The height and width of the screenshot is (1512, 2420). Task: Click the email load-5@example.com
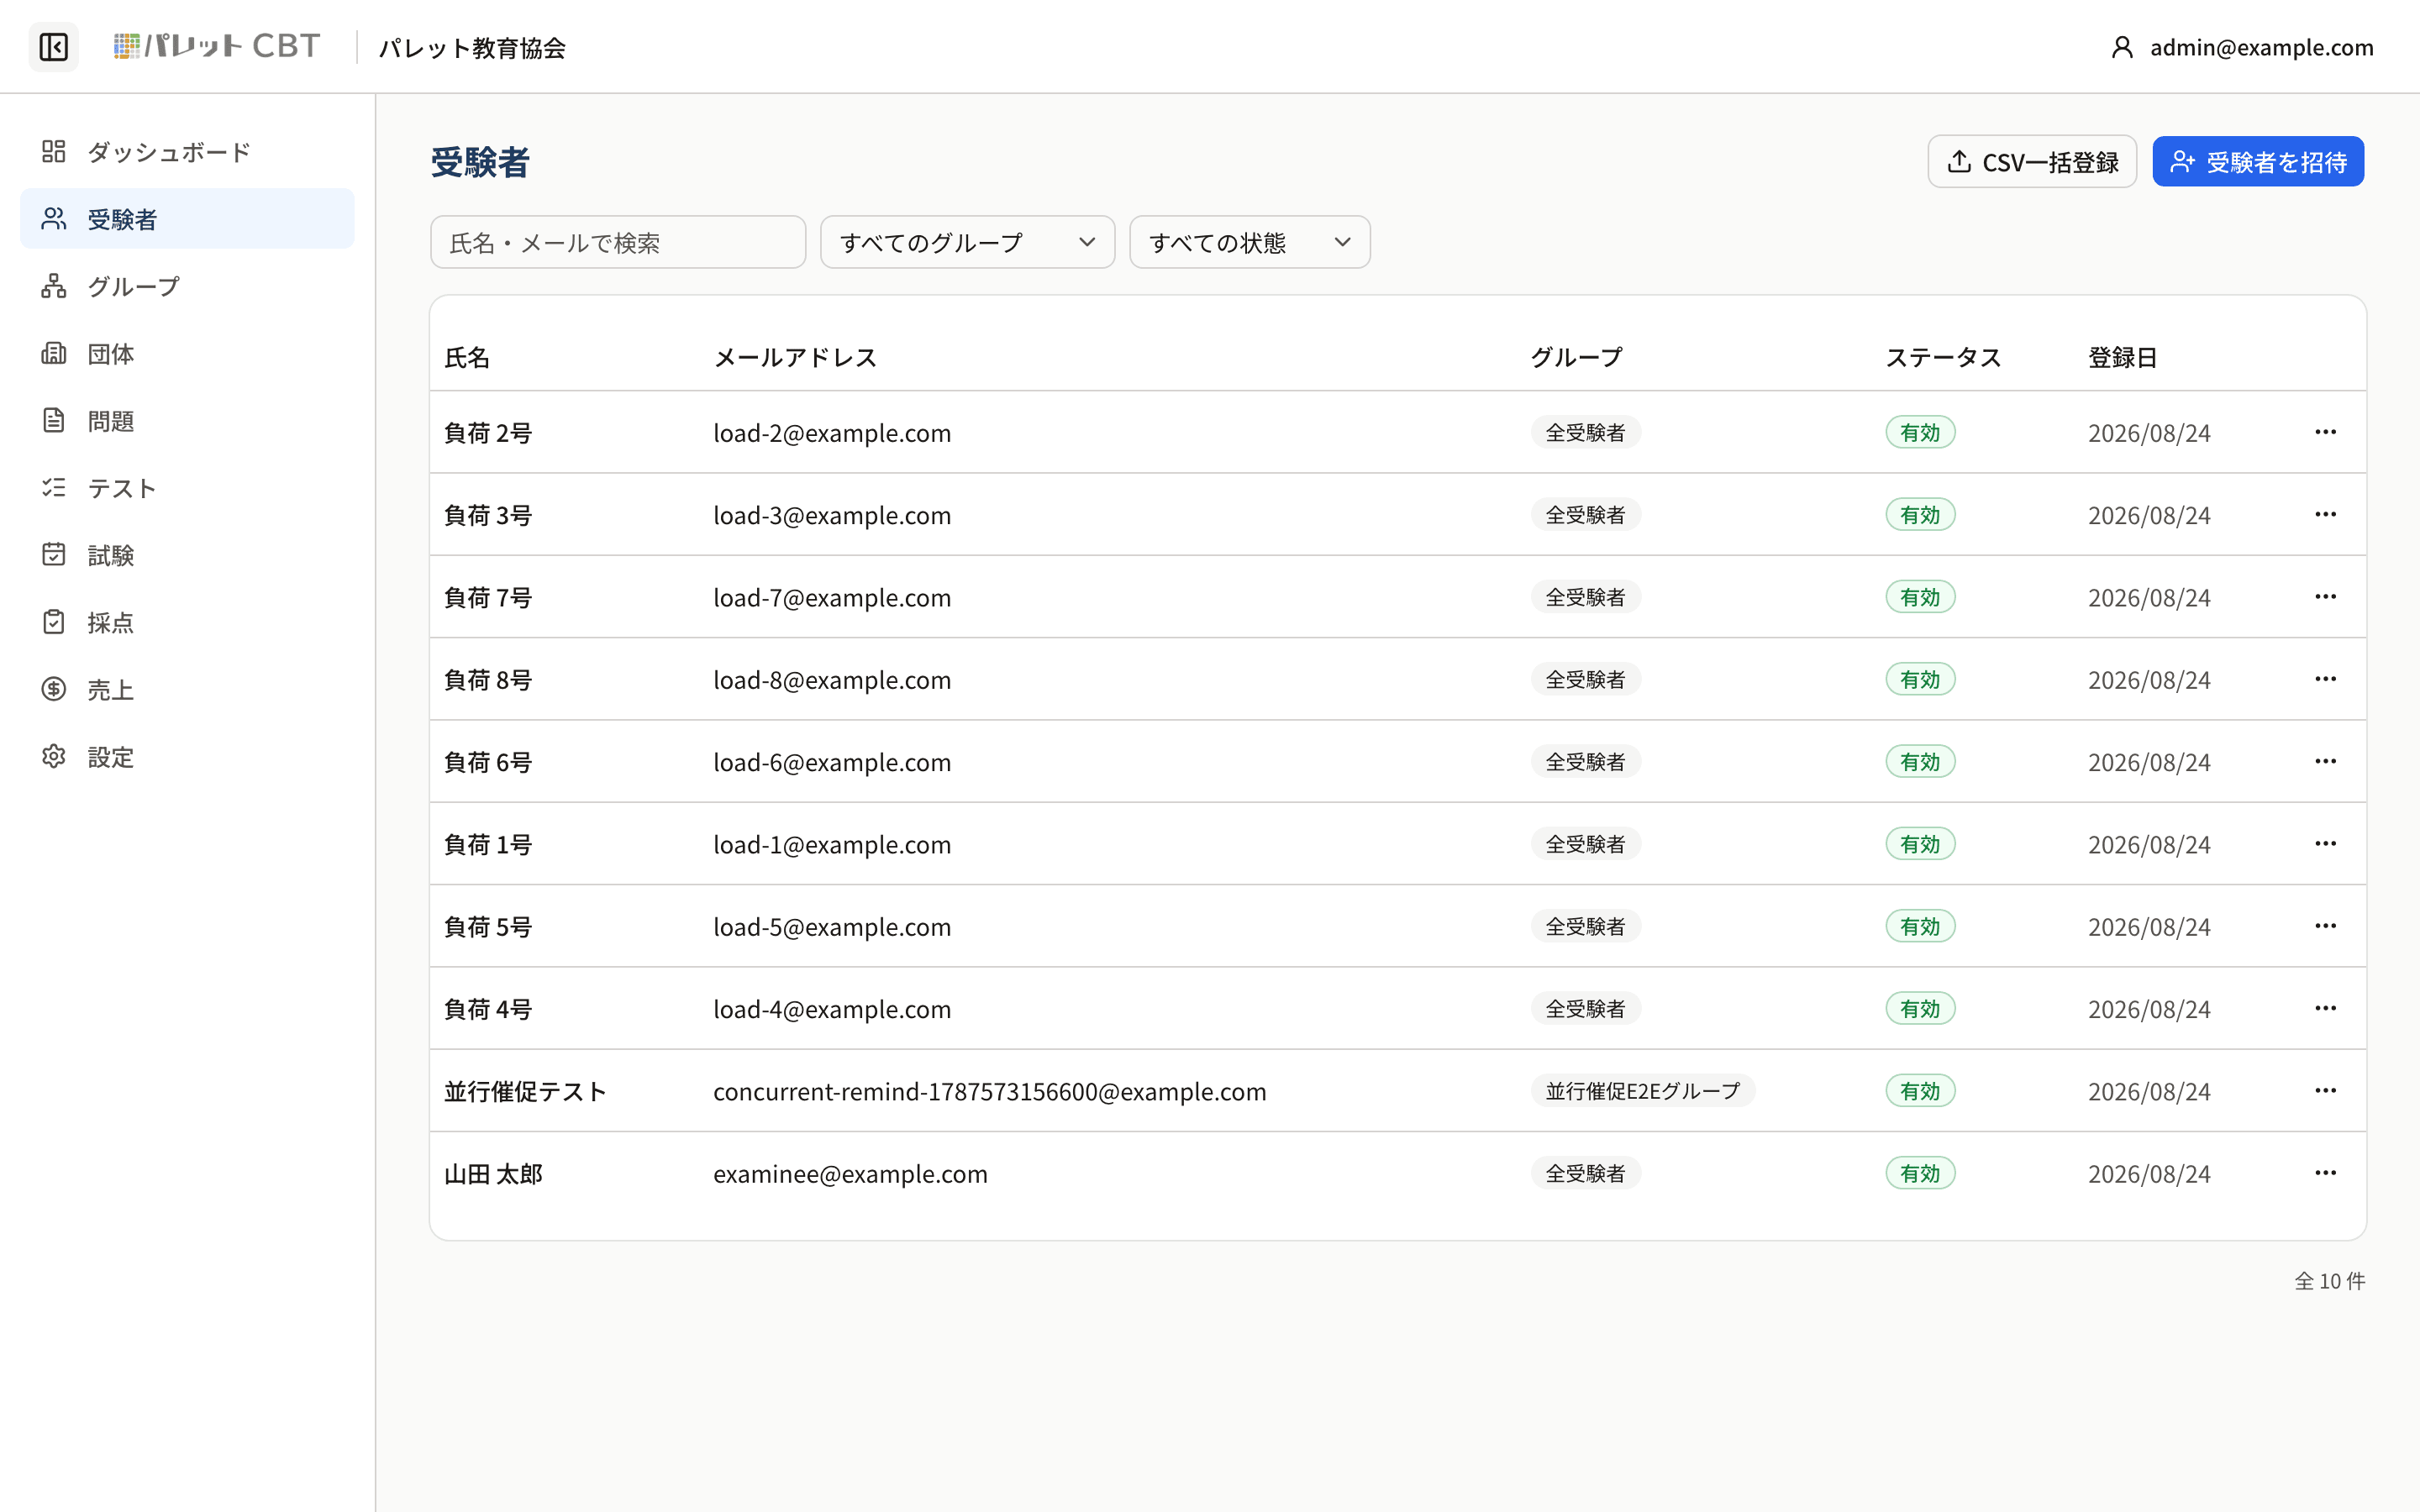coord(832,927)
